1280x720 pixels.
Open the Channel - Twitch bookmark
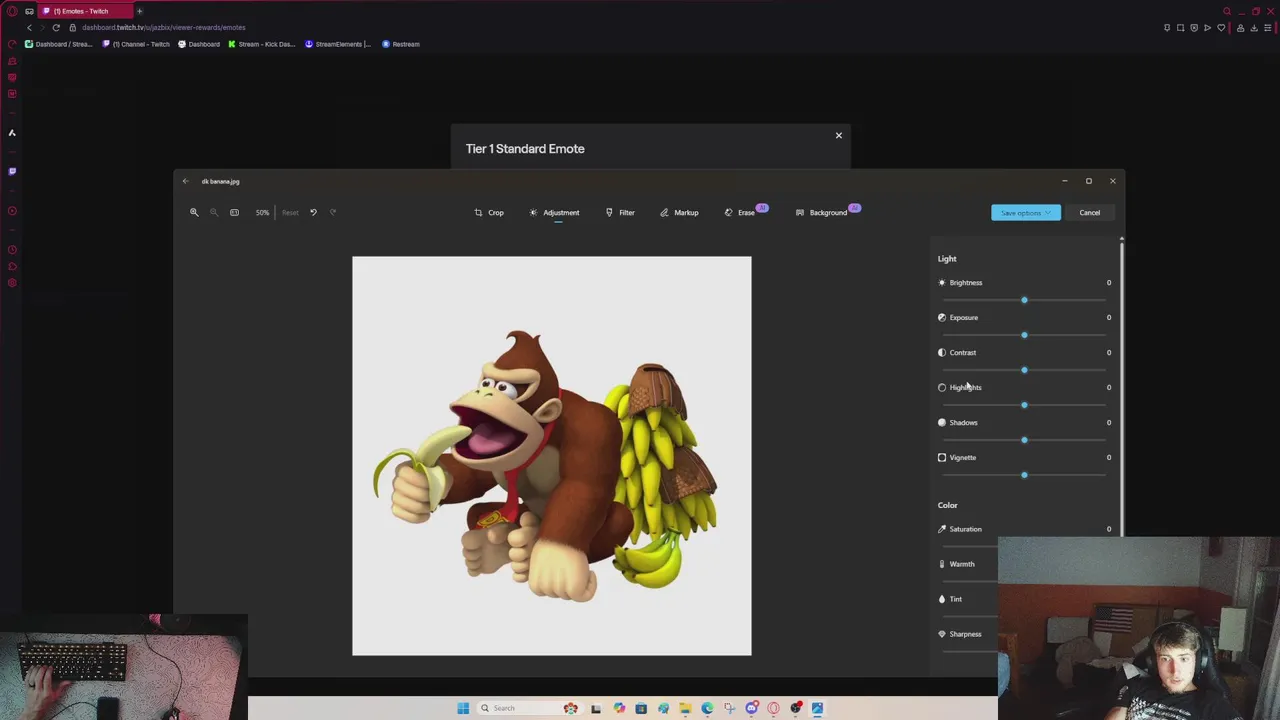(x=136, y=44)
